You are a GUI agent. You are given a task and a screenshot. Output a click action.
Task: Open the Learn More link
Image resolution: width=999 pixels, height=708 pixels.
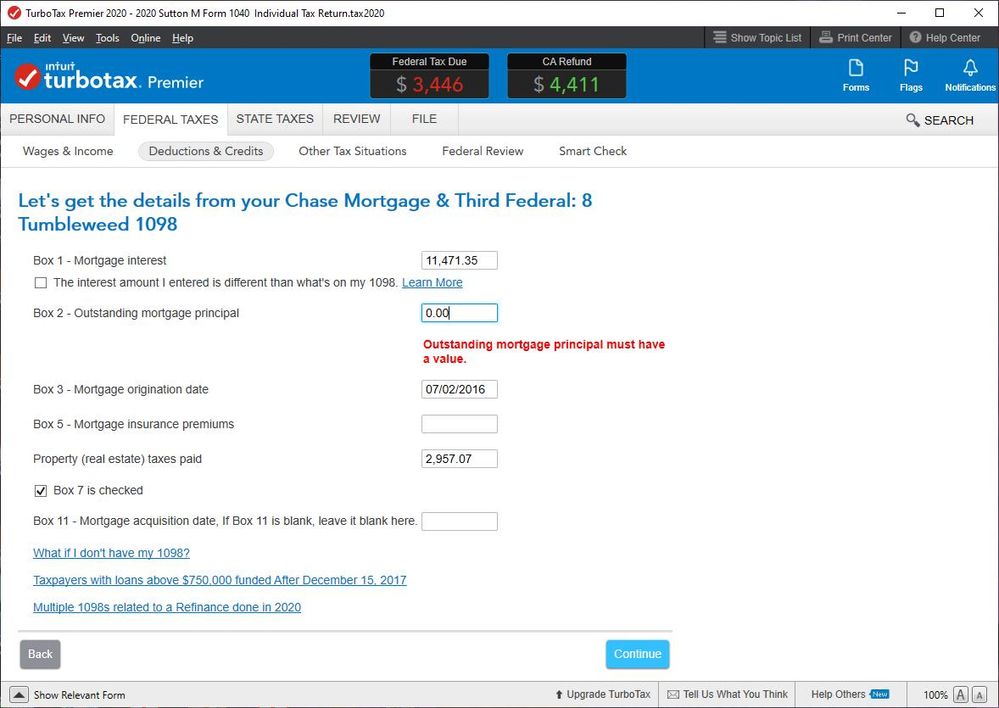click(432, 282)
